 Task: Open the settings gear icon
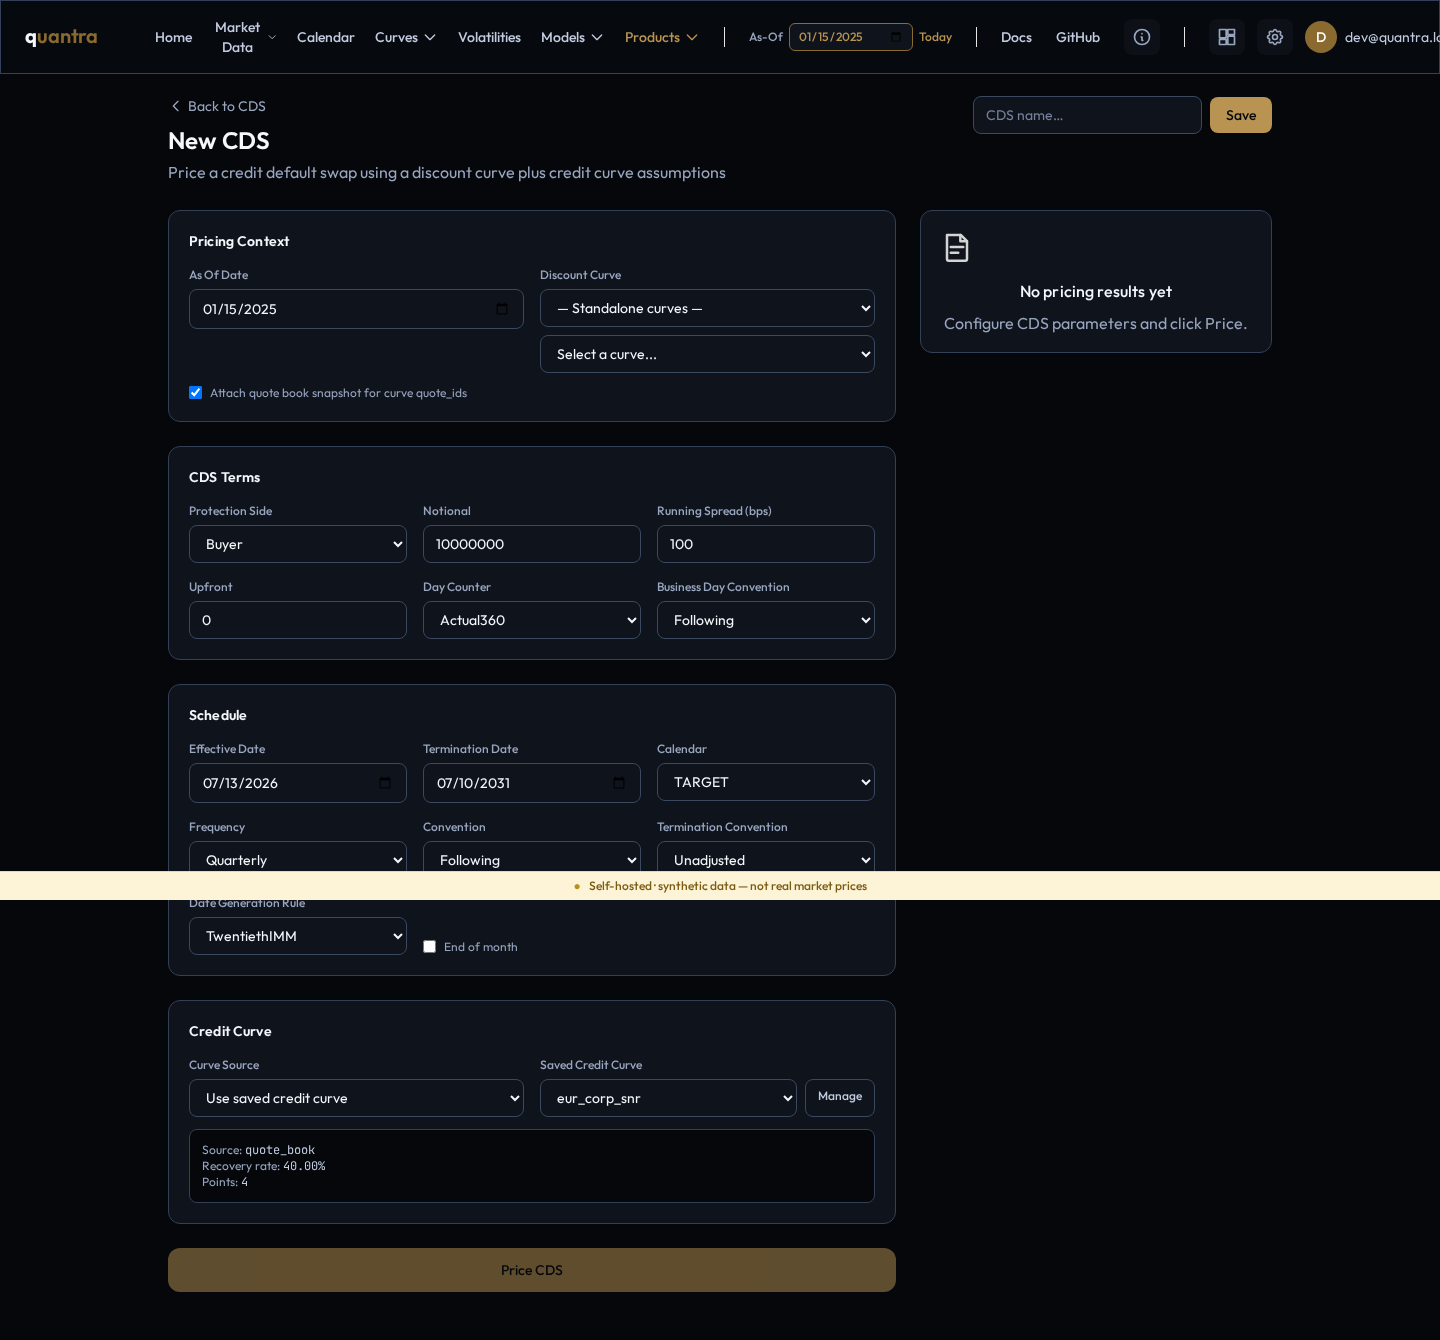1275,37
